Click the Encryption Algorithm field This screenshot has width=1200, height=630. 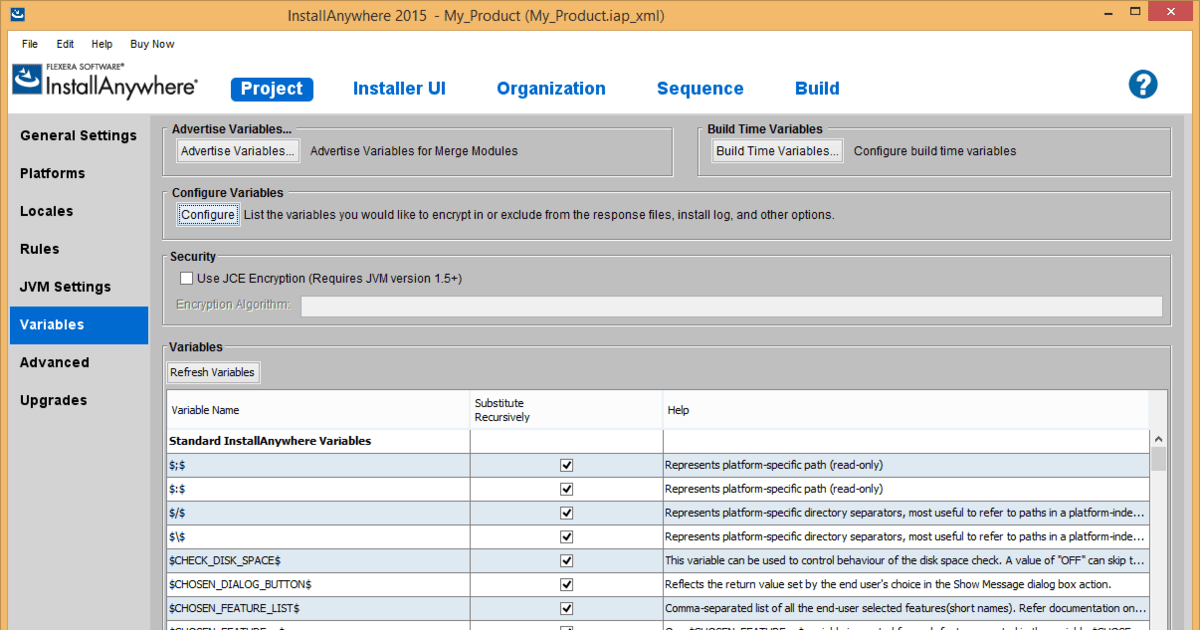[x=731, y=306]
